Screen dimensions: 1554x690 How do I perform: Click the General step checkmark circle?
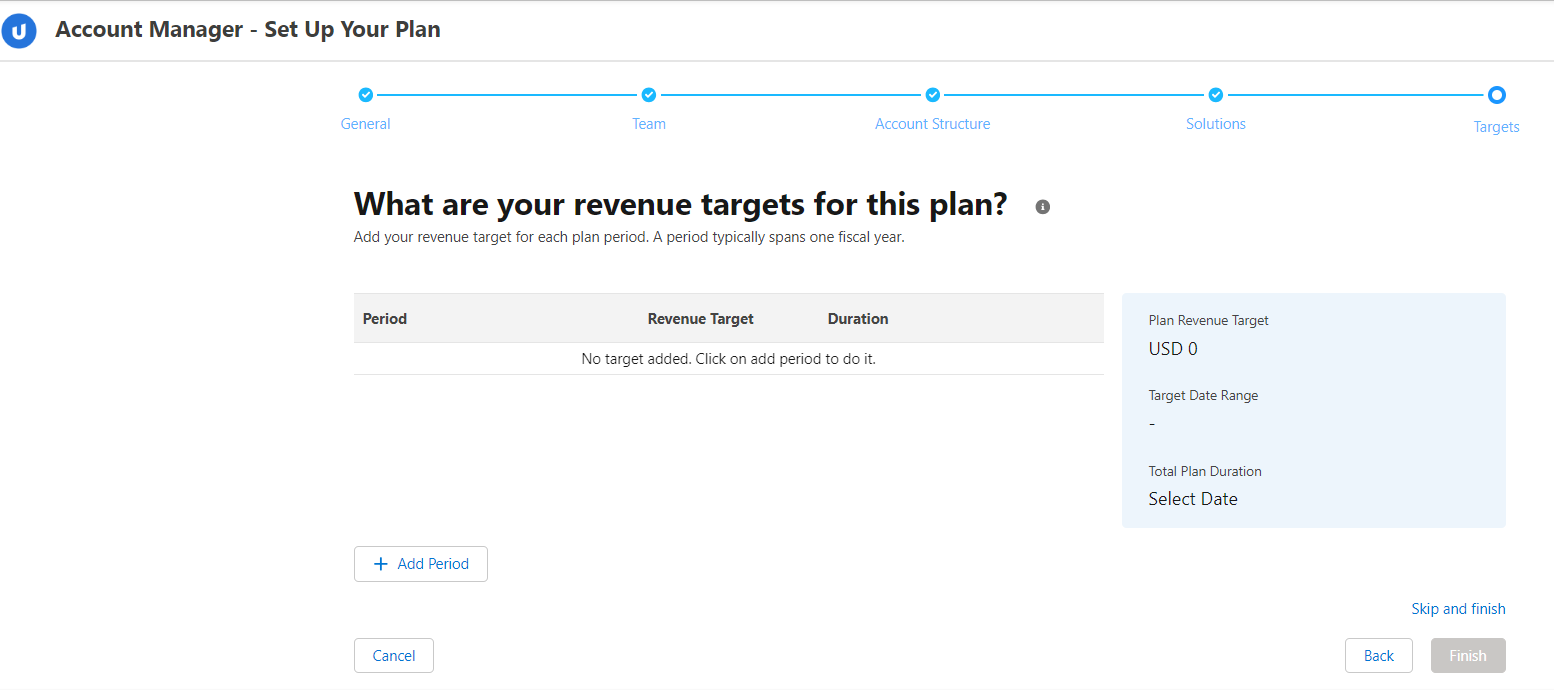(366, 95)
